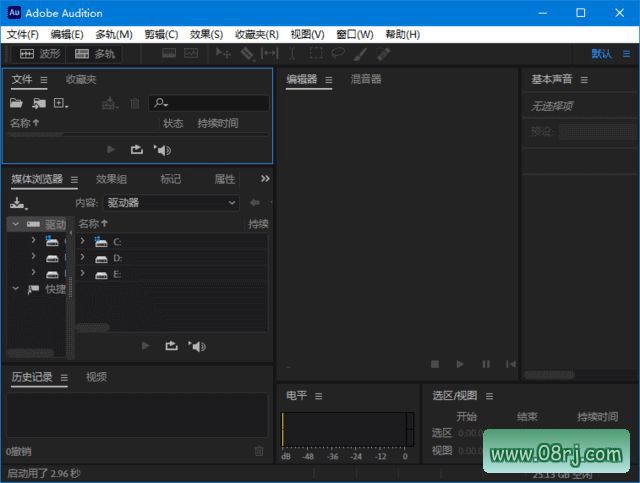640x483 pixels.
Task: Open the 编辑(E) menu
Action: point(67,35)
